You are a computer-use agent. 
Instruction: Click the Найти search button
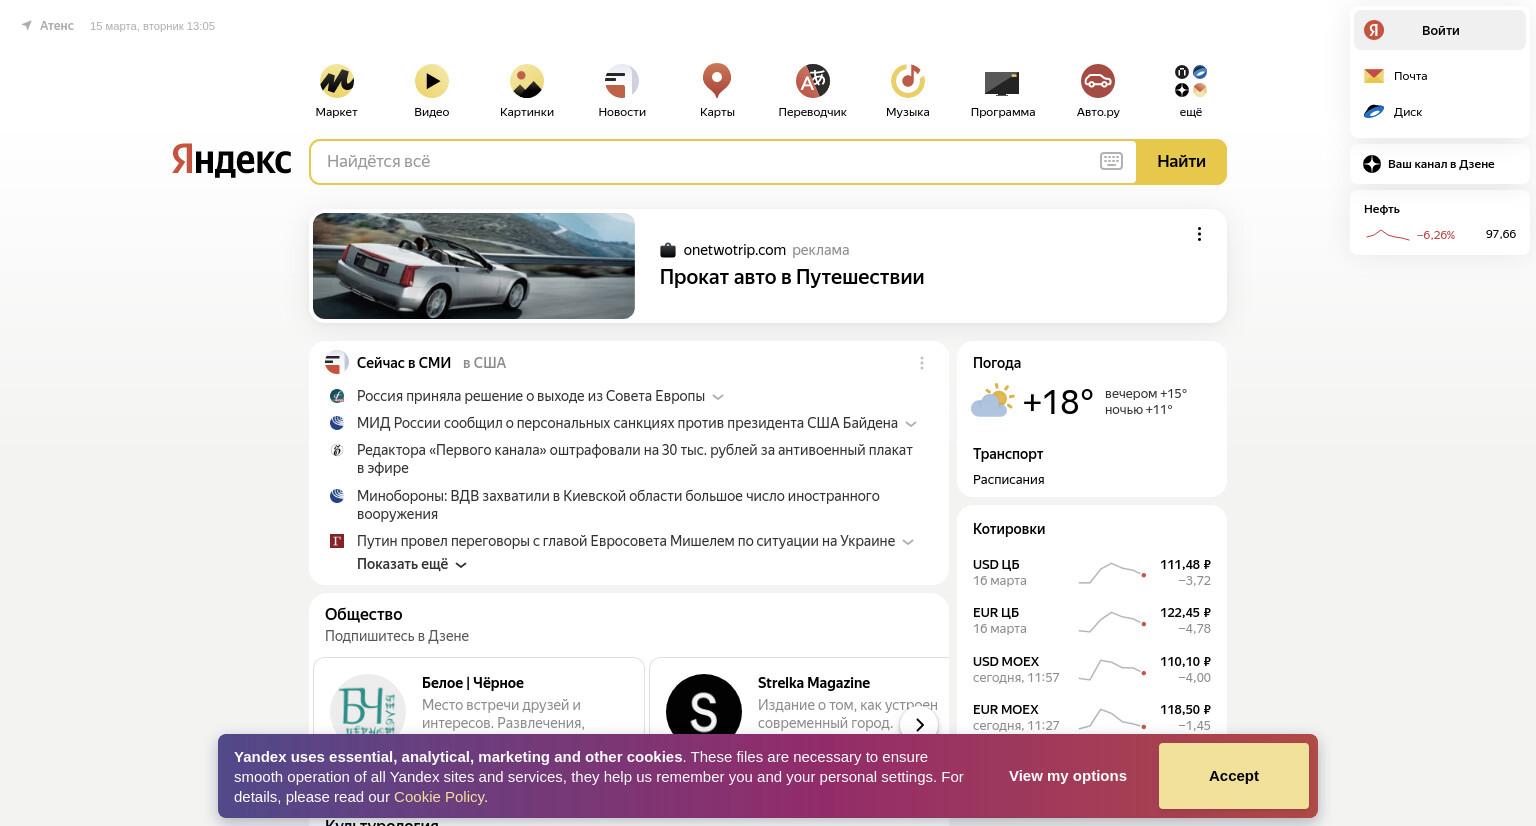click(1181, 161)
